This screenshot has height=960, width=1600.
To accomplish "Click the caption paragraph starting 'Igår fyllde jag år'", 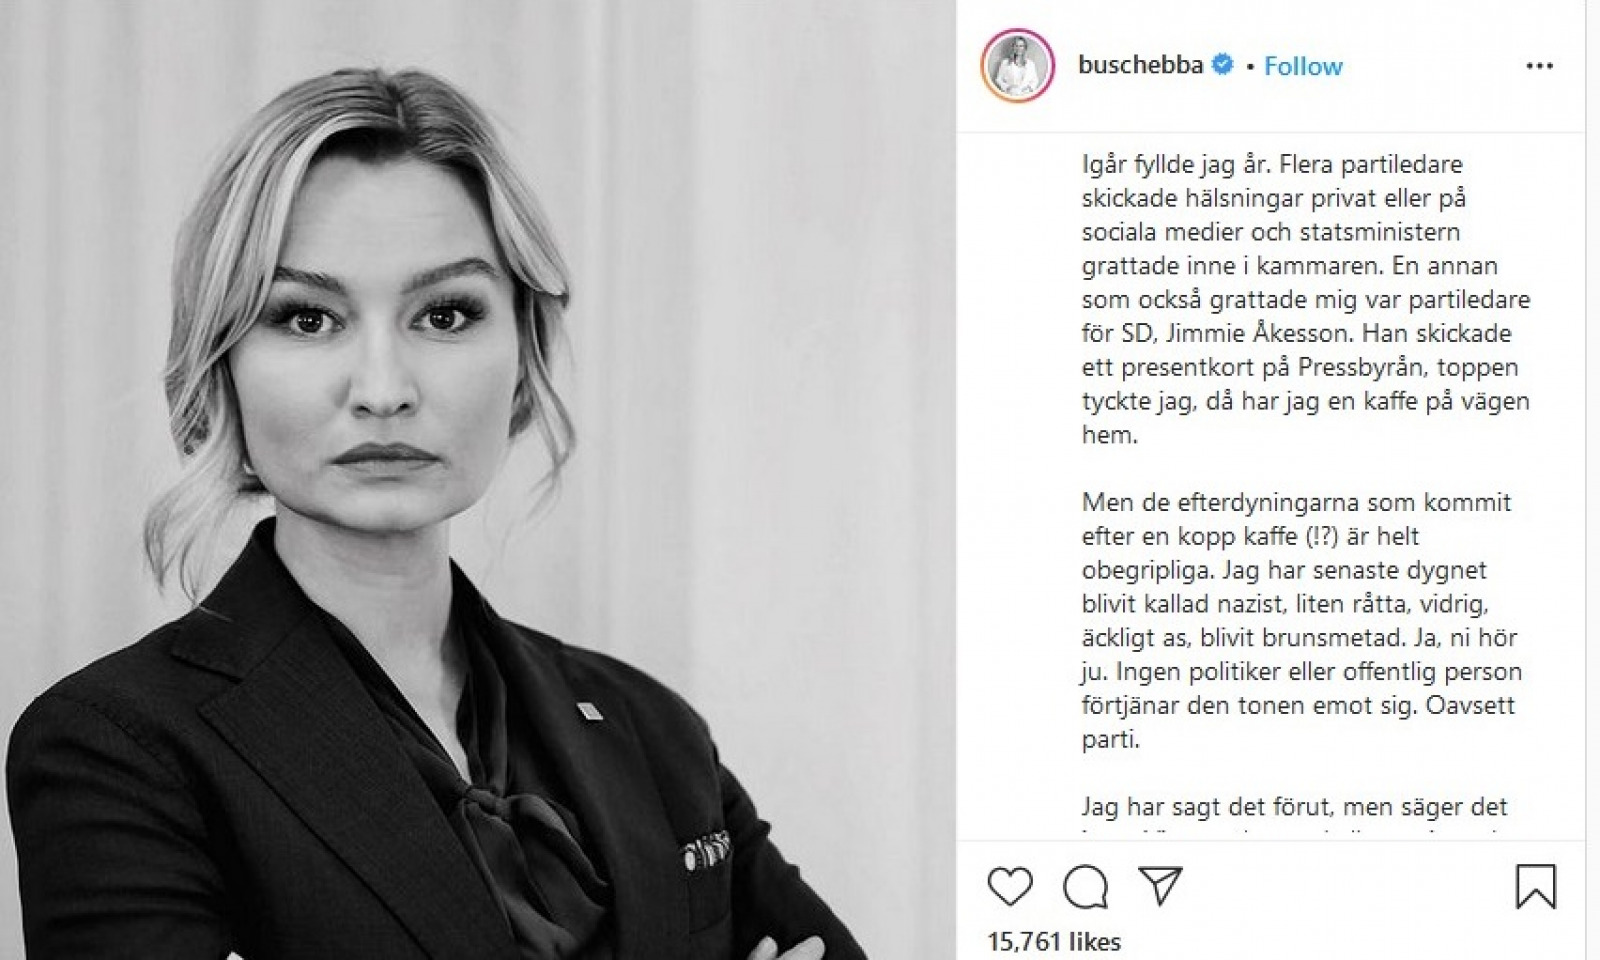I will point(1306,299).
